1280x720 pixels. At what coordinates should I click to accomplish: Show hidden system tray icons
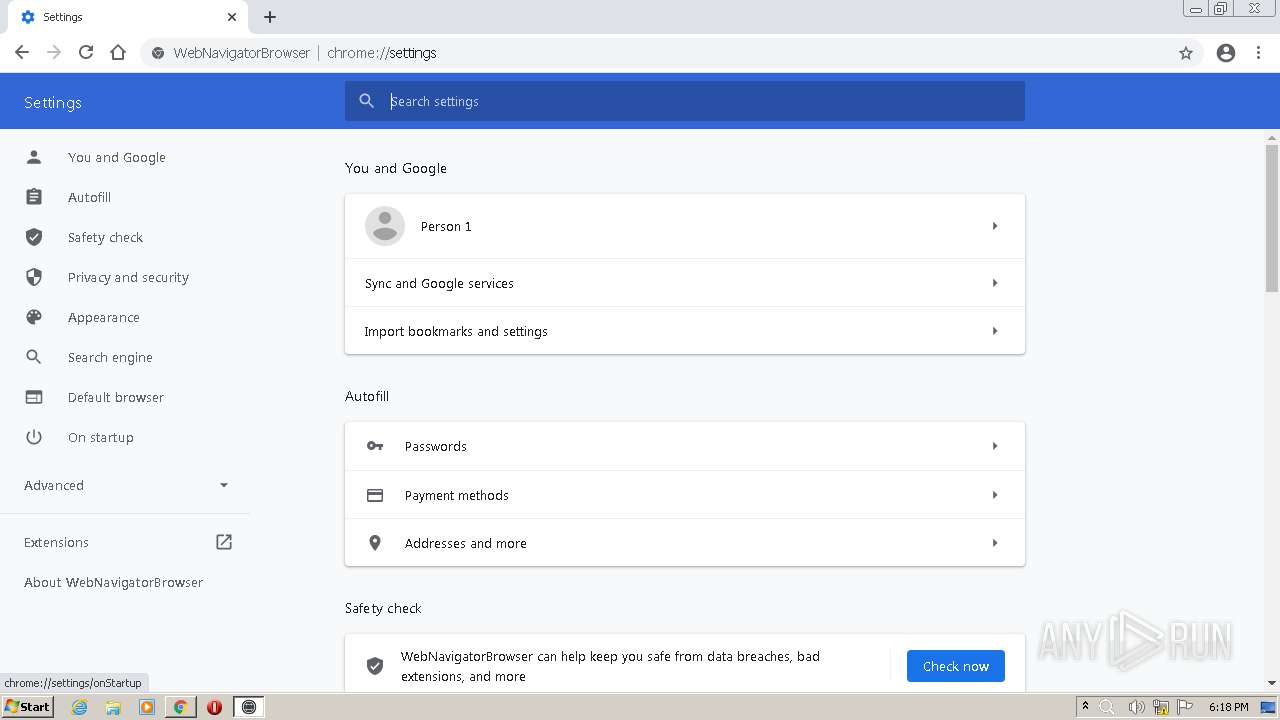(x=1085, y=707)
